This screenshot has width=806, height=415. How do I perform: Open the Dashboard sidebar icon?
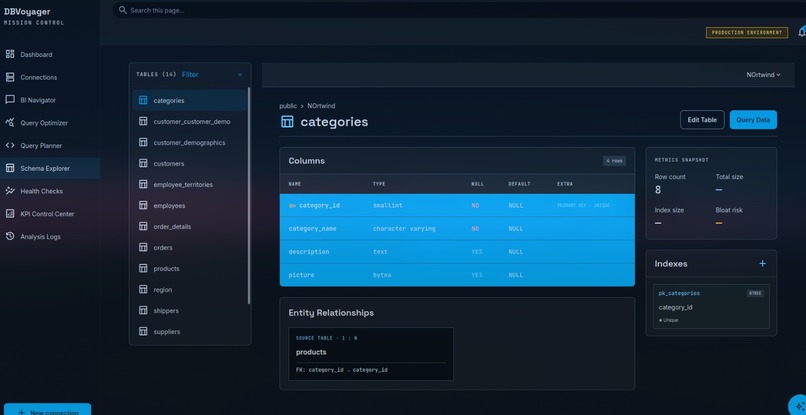point(10,54)
